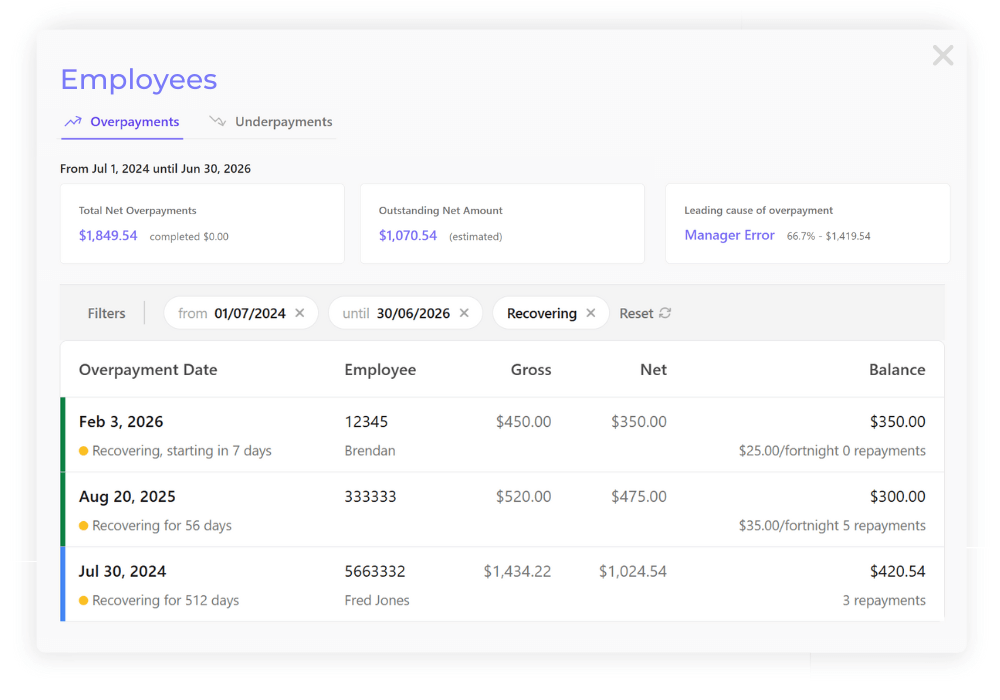Toggle the recovery indicator on Brendan's row
Viewport: 1000px width, 700px height.
tap(82, 450)
